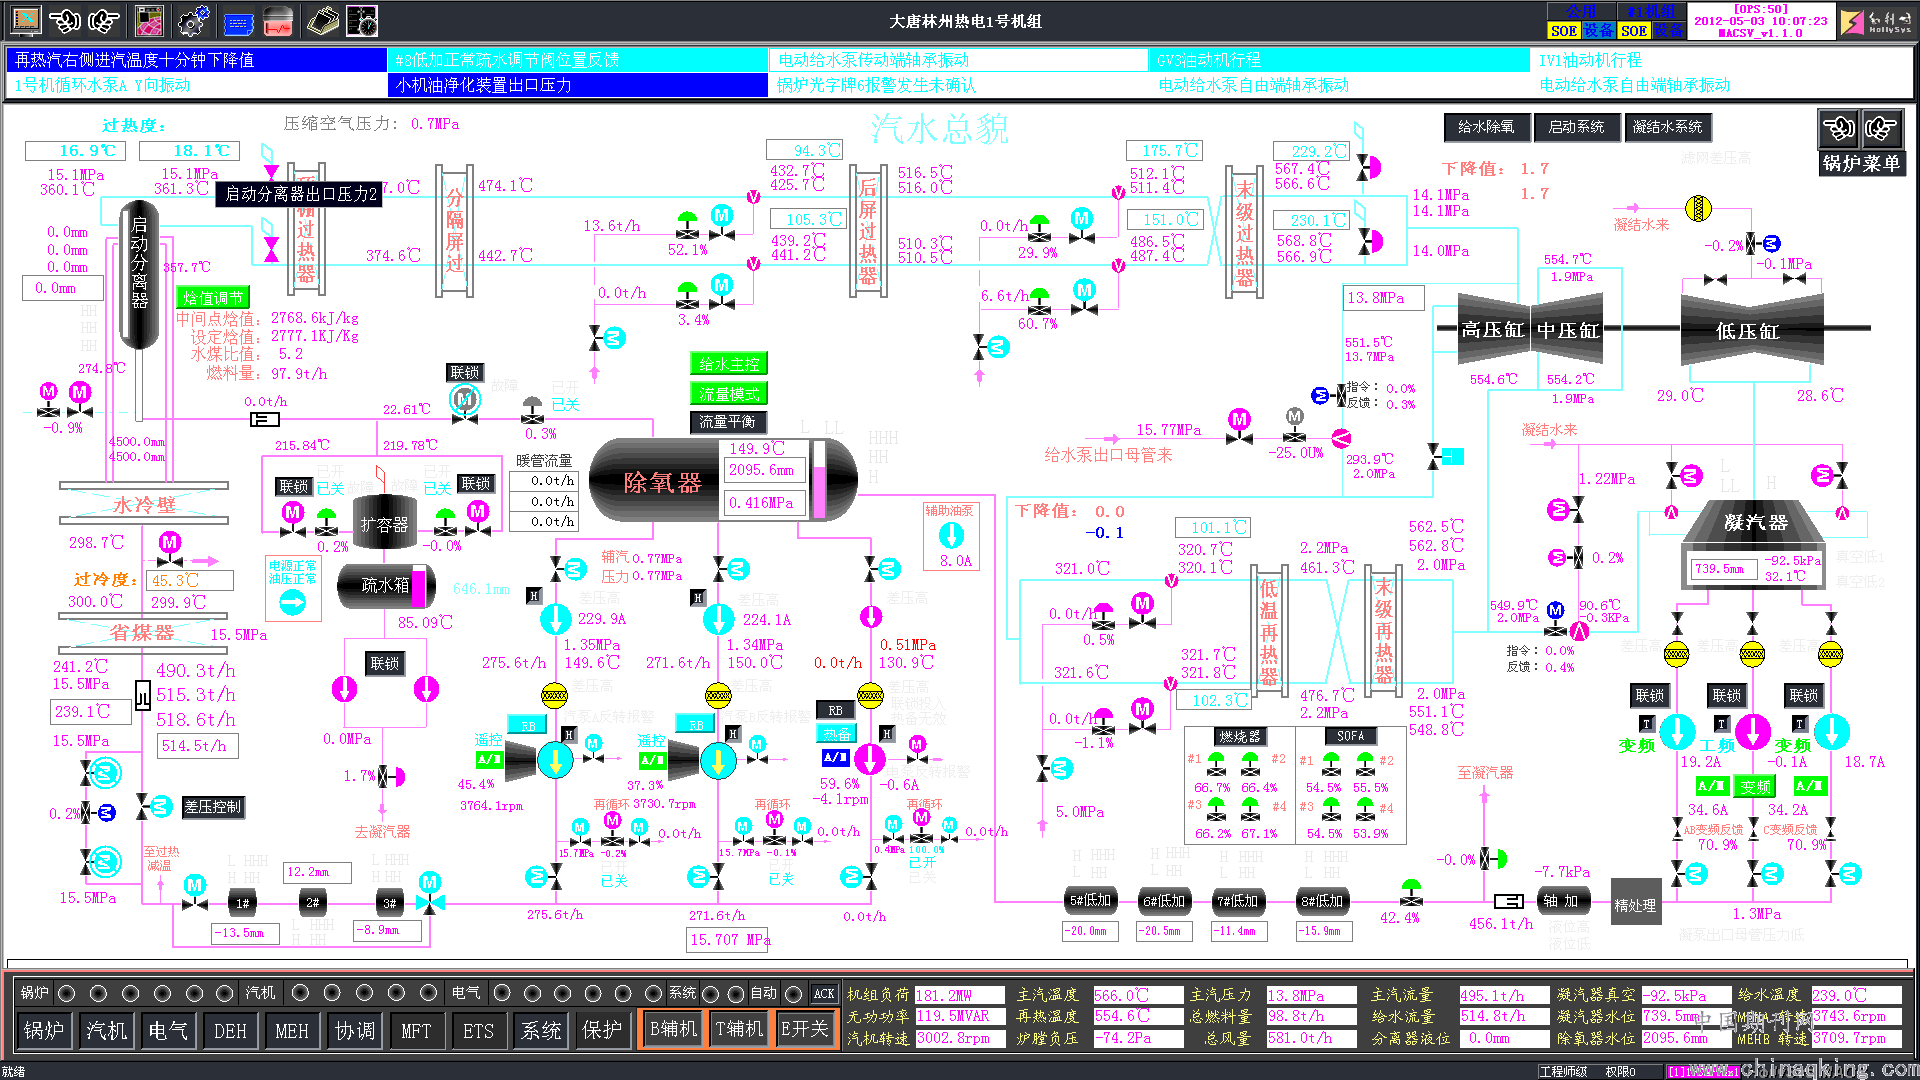Click the green 流量模式 button
1920x1080 pixels.
coord(729,394)
